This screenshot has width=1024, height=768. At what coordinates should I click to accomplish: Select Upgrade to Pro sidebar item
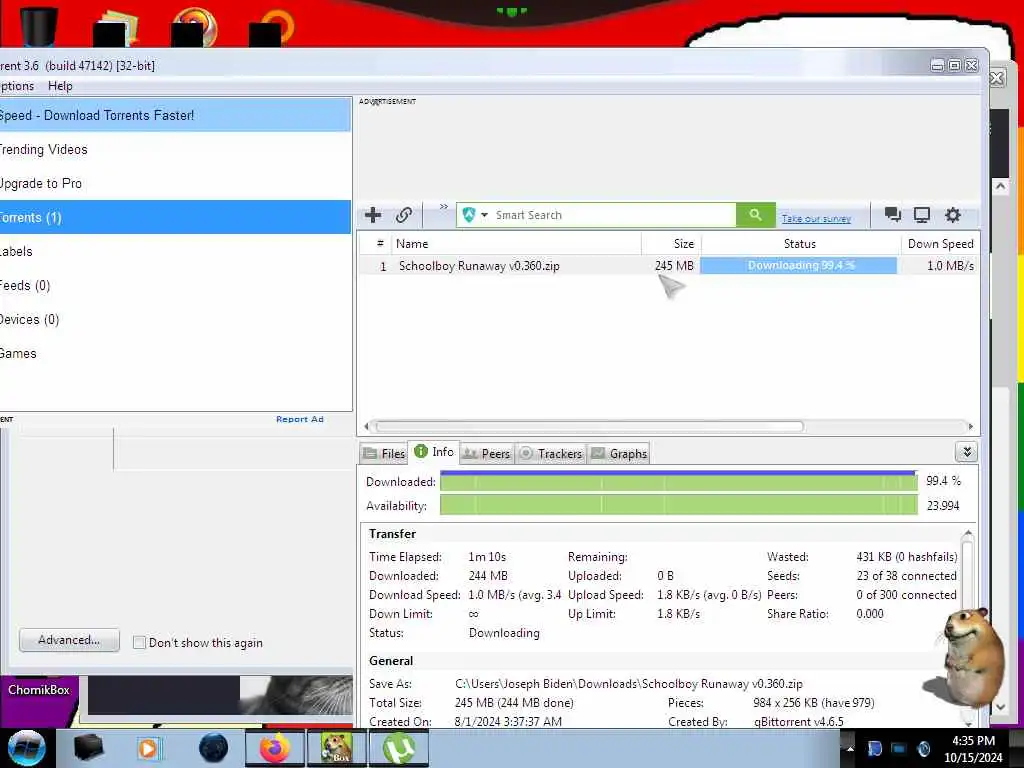(175, 184)
